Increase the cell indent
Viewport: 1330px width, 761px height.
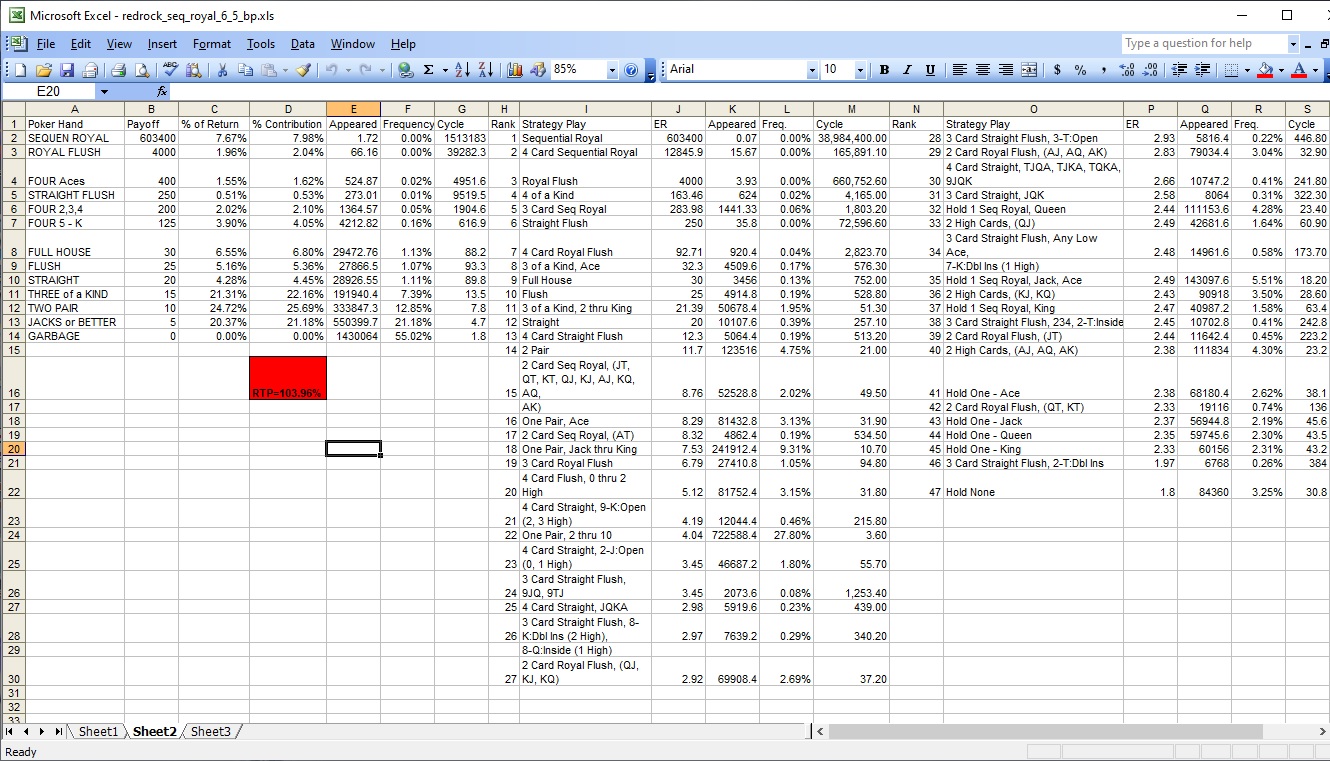[1200, 70]
